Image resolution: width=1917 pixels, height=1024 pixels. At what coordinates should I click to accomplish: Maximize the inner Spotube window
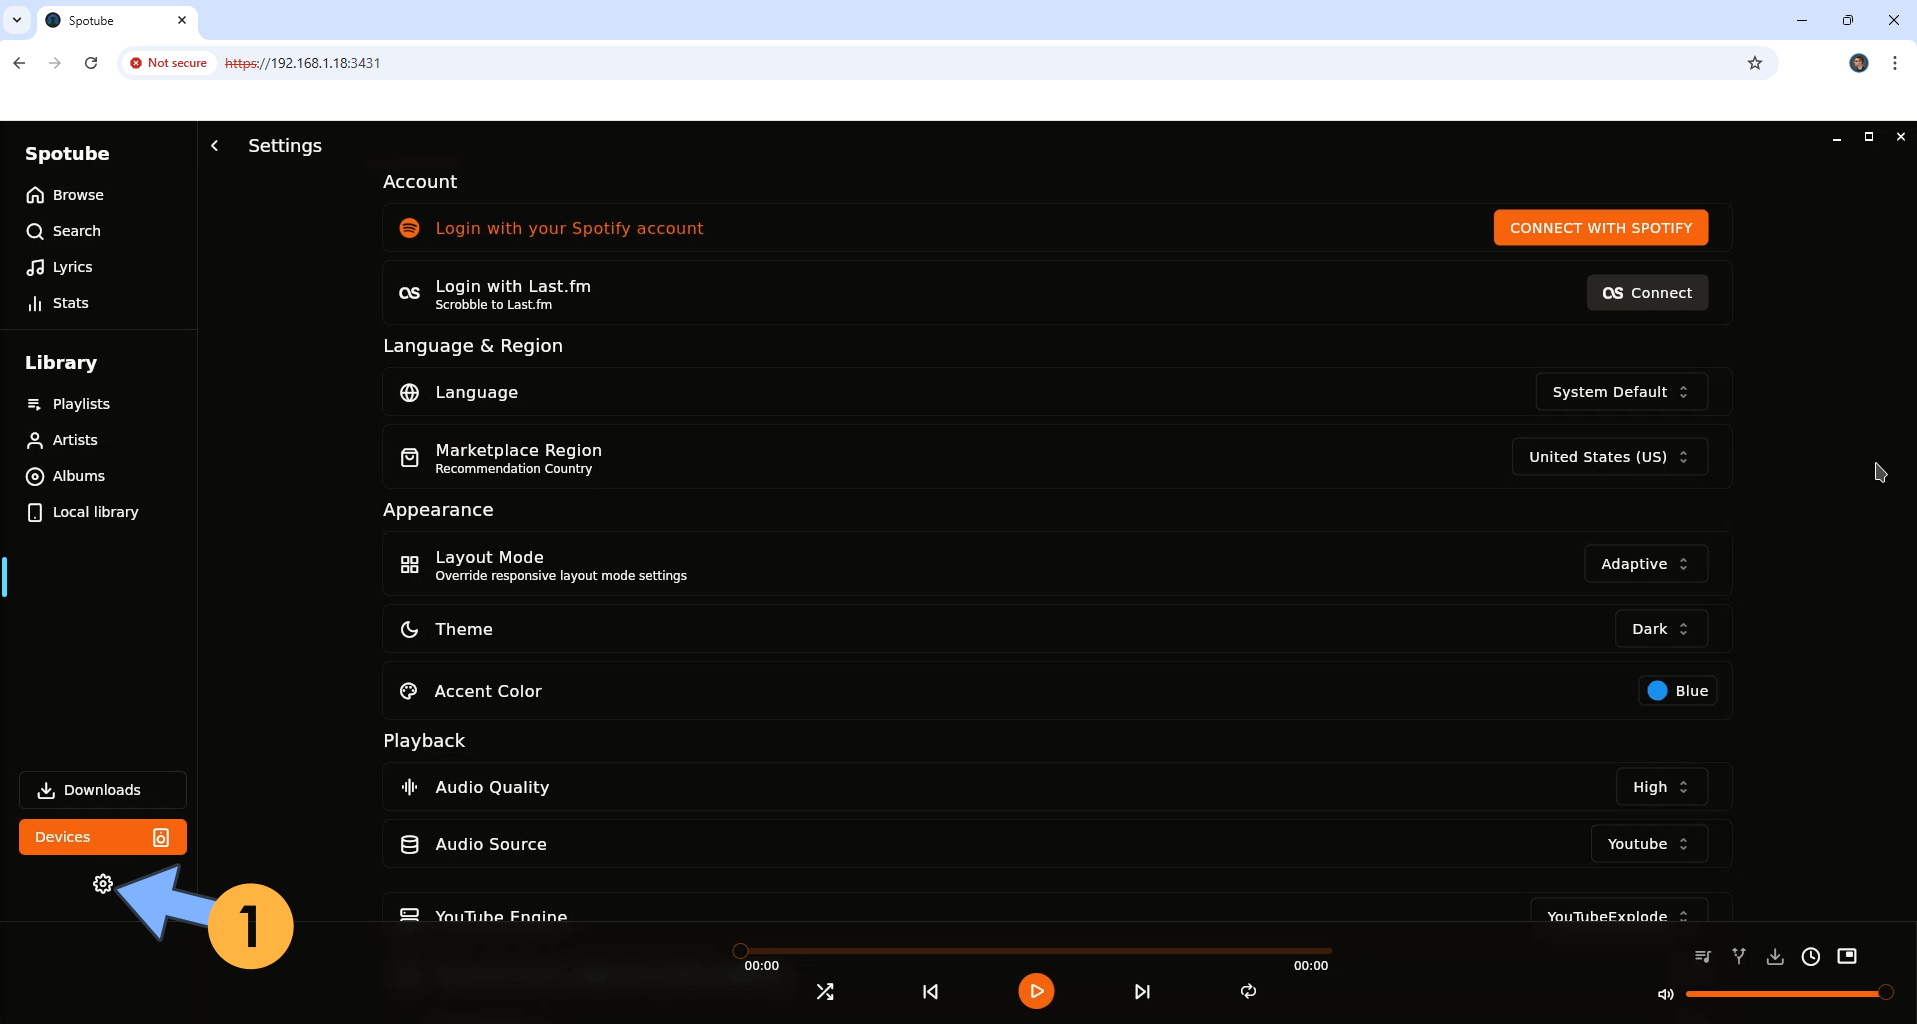(1869, 137)
